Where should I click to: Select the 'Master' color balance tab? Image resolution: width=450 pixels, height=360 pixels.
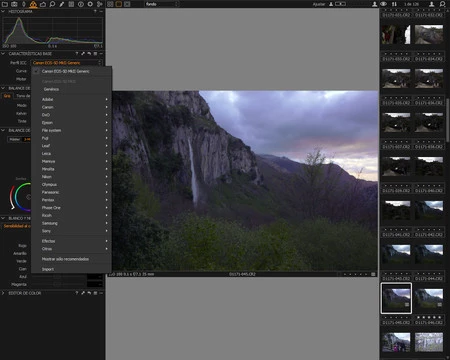click(15, 139)
